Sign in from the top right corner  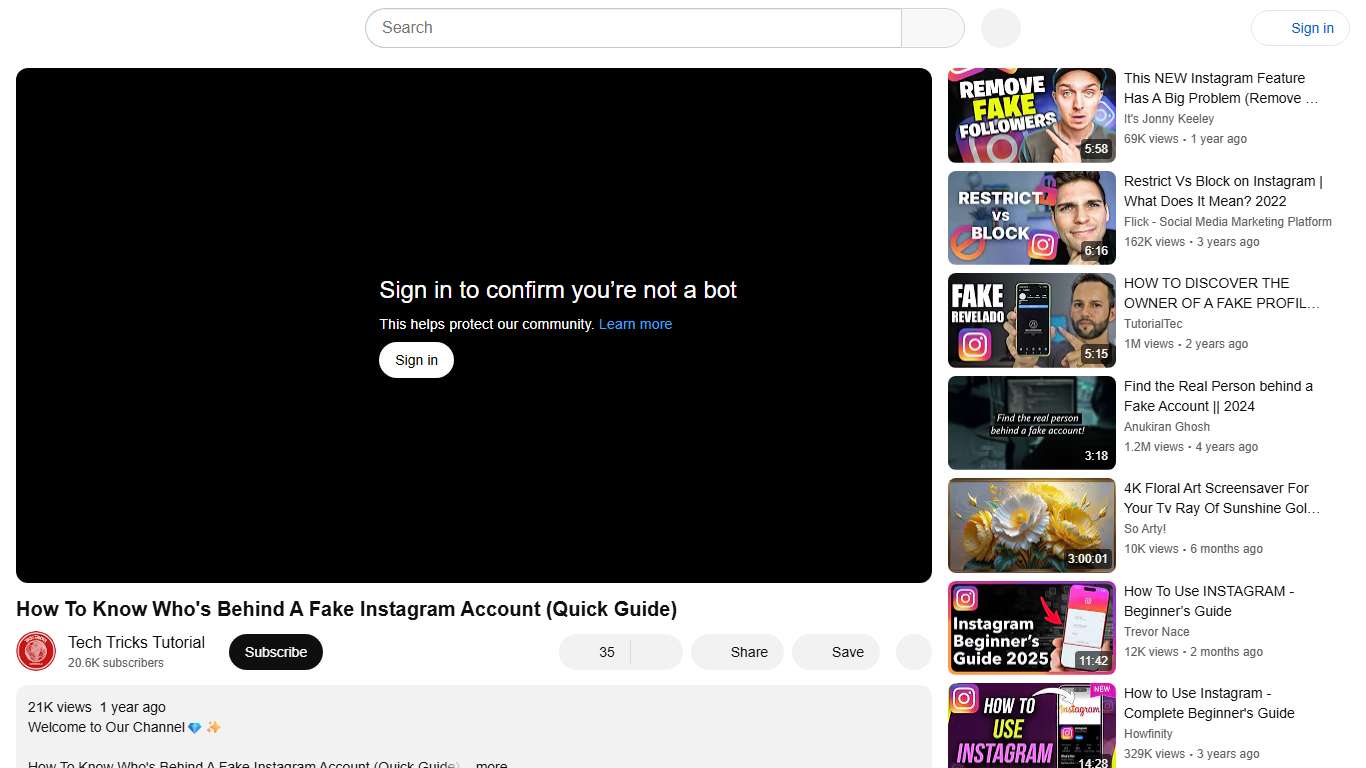(1311, 28)
